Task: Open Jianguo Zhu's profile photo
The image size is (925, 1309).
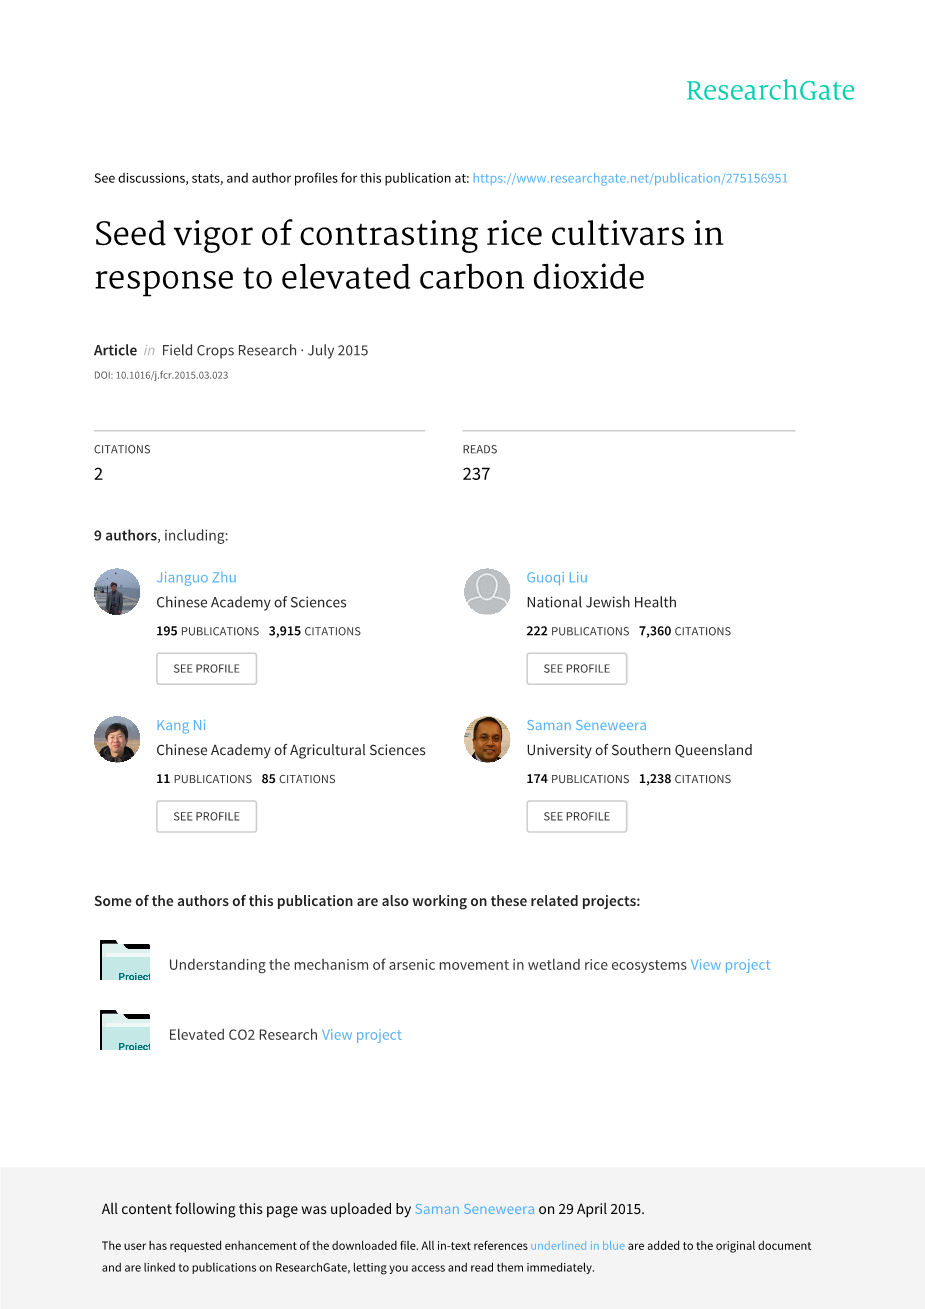Action: [117, 592]
